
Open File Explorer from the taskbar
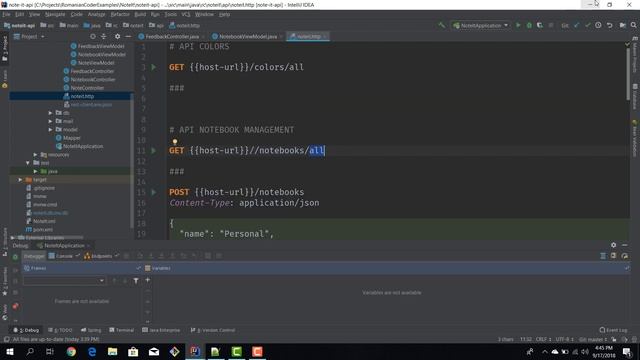point(113,351)
